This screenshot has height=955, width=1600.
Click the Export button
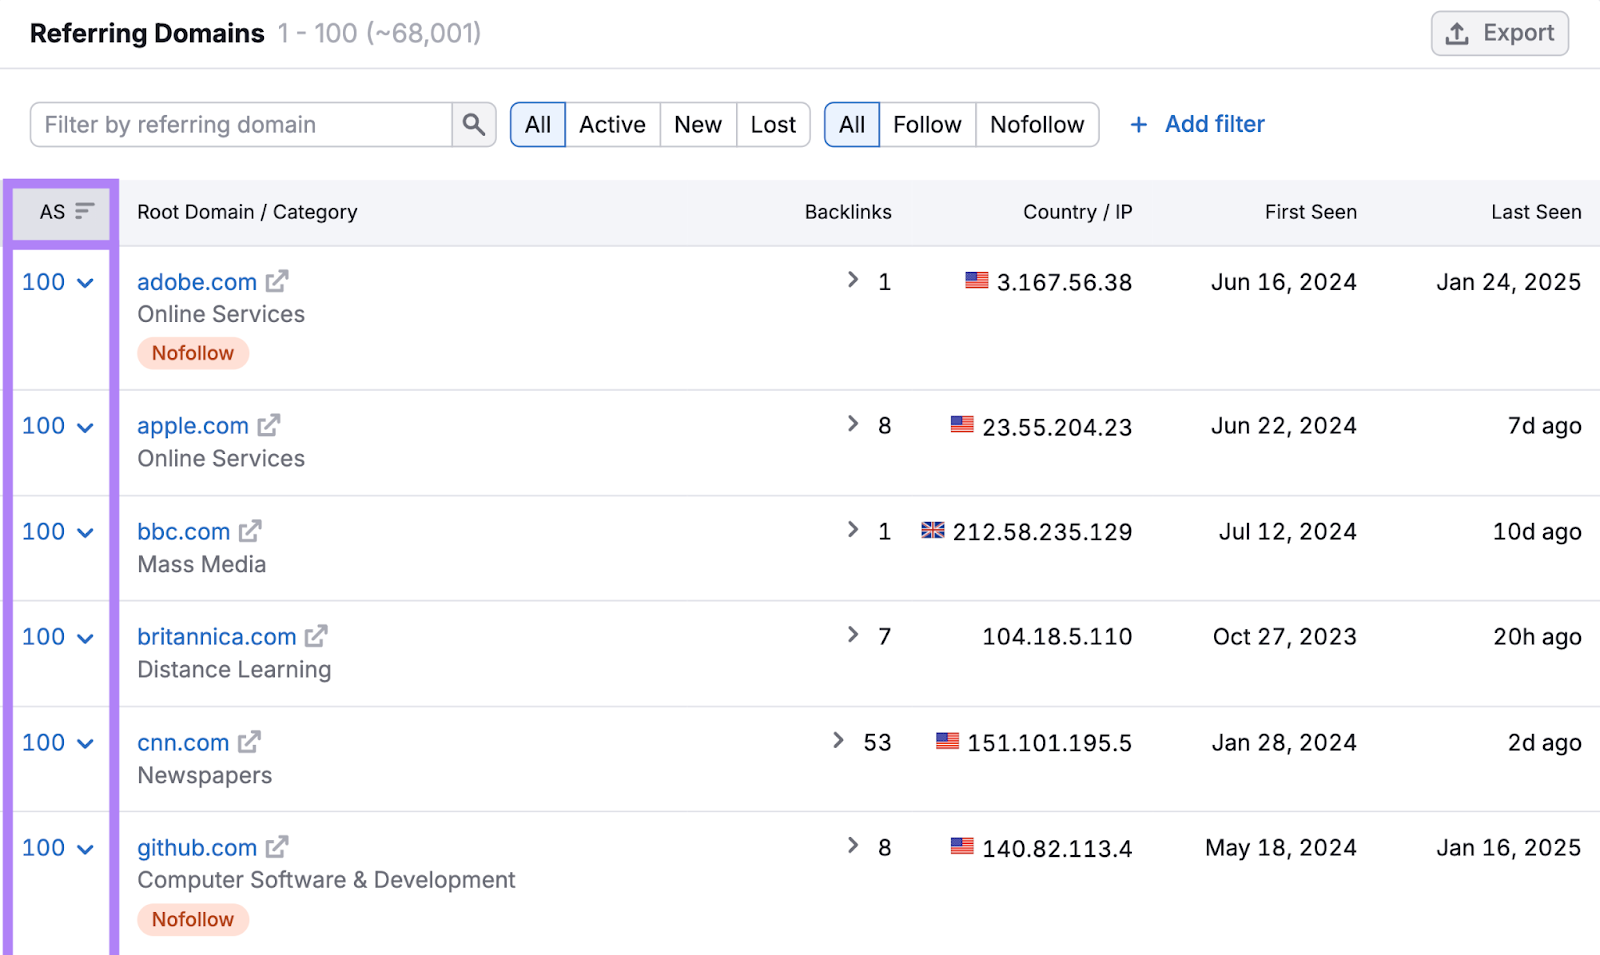tap(1500, 32)
